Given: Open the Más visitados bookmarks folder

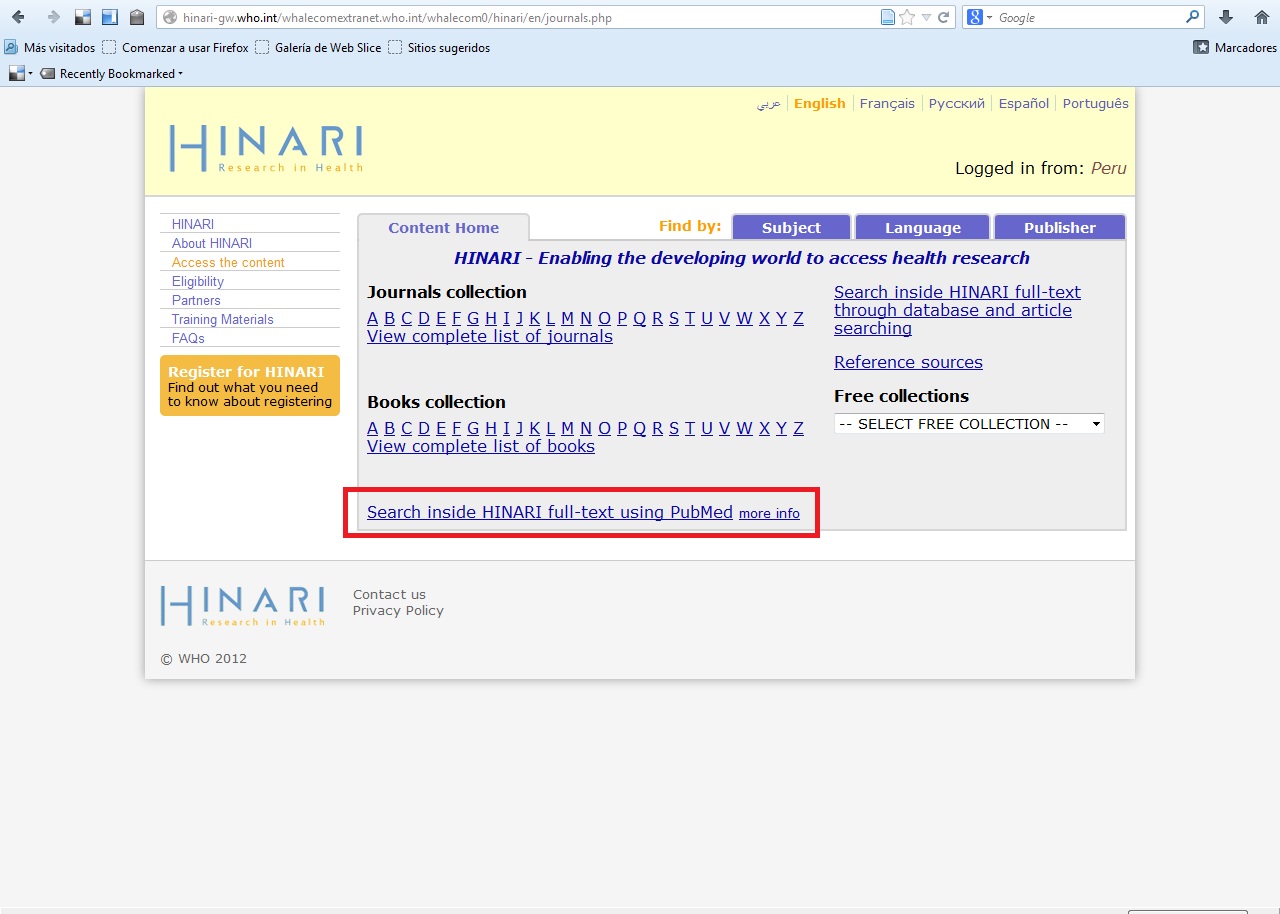Looking at the screenshot, I should point(56,47).
